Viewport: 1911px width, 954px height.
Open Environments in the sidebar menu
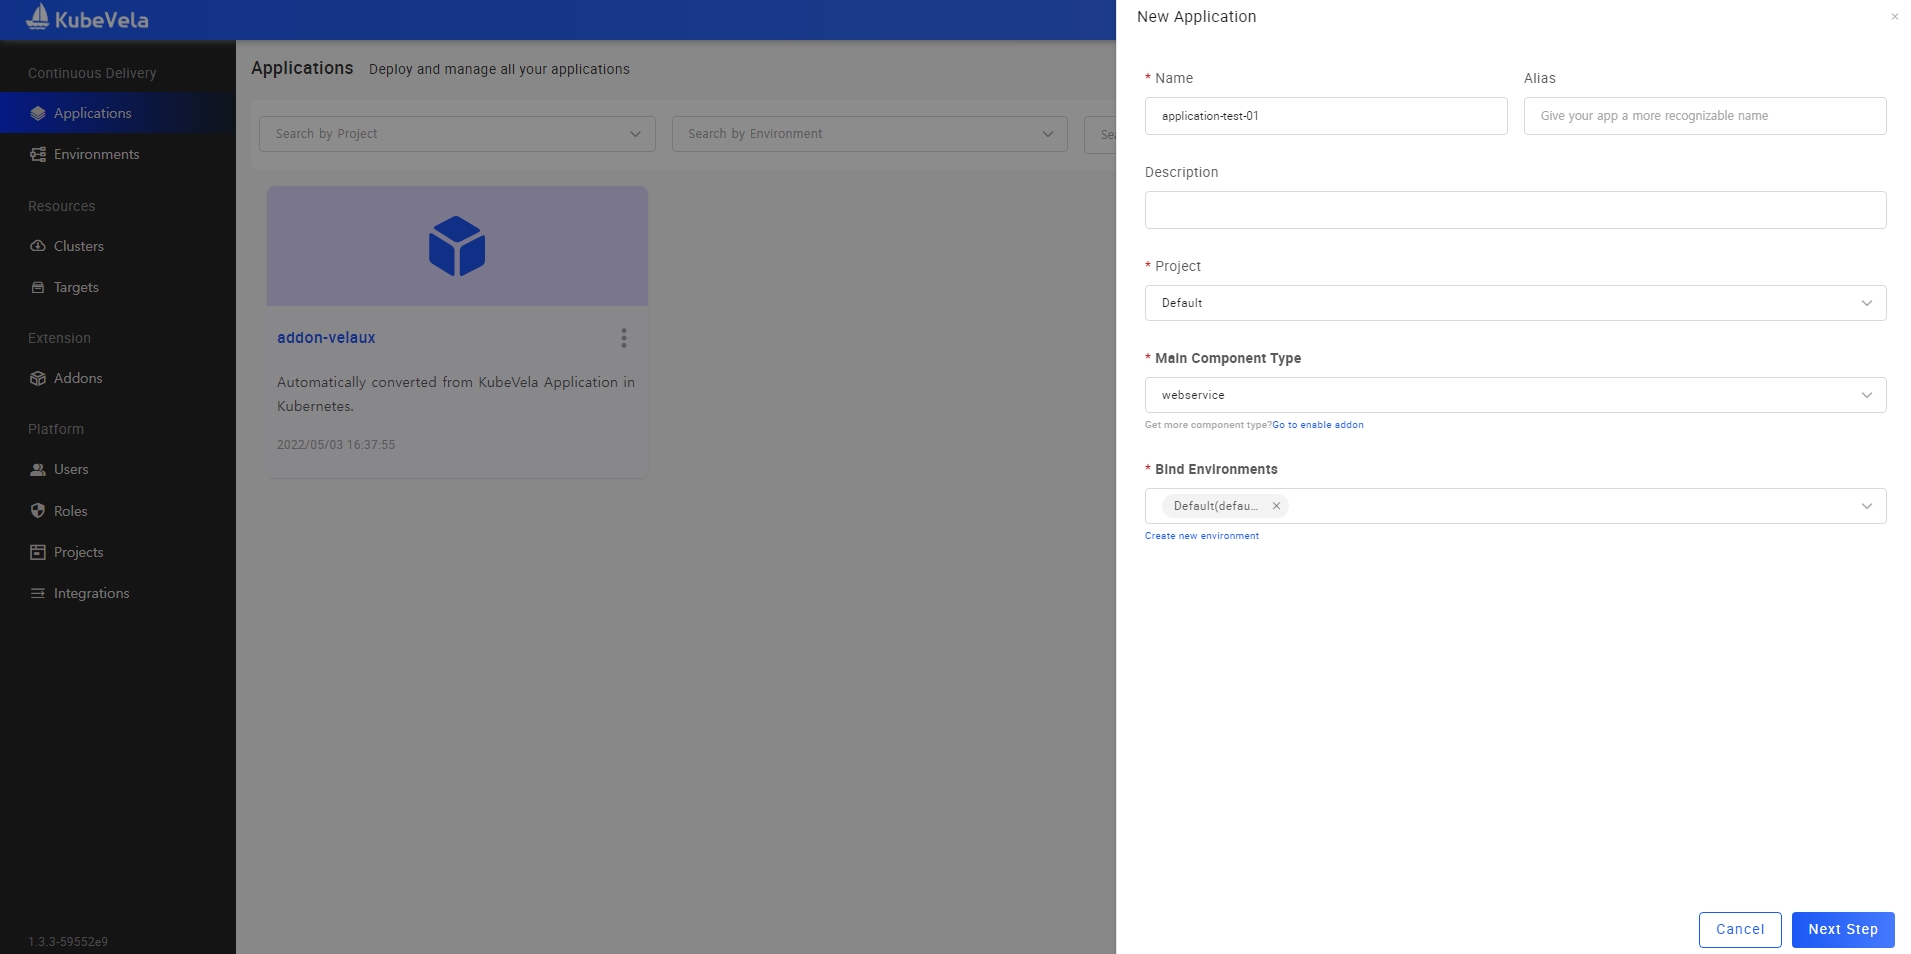[96, 154]
